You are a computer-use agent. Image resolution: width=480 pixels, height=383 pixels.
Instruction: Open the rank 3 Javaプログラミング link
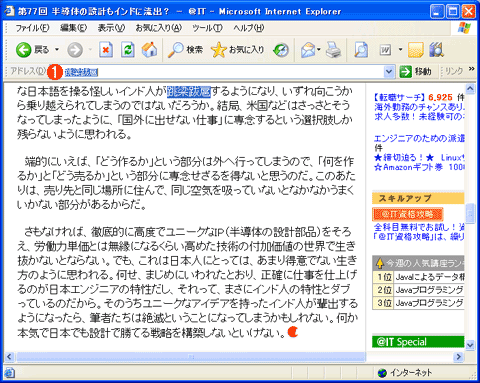point(429,303)
